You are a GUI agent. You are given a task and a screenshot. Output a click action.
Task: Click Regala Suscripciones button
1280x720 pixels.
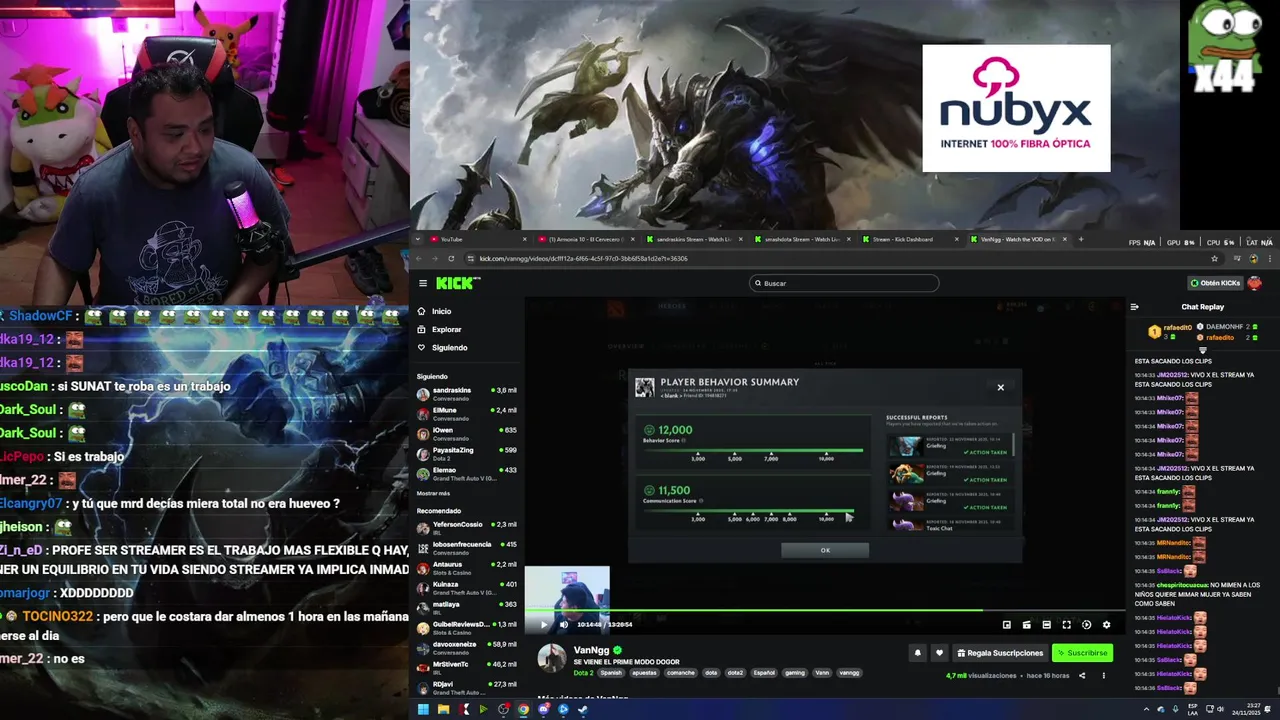[1000, 653]
